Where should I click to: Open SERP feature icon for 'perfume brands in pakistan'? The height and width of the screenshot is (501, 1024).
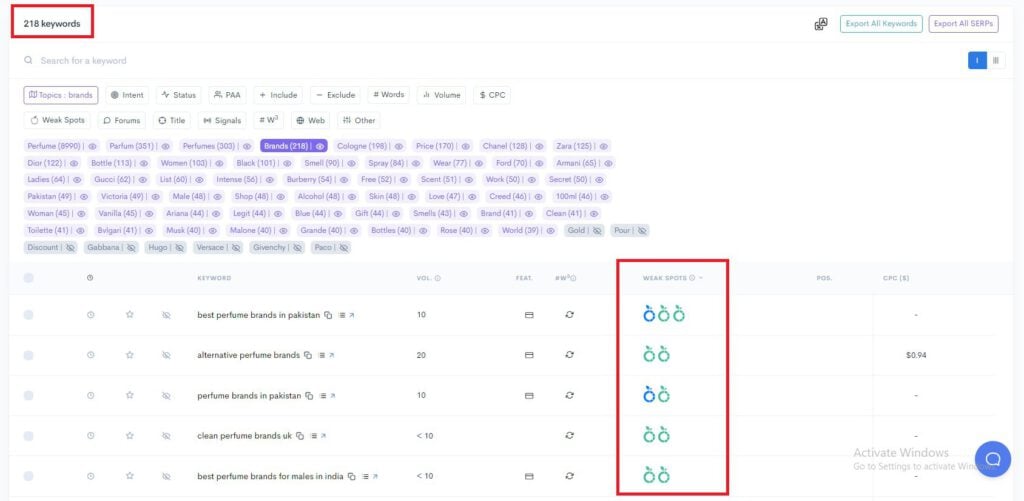tap(529, 396)
